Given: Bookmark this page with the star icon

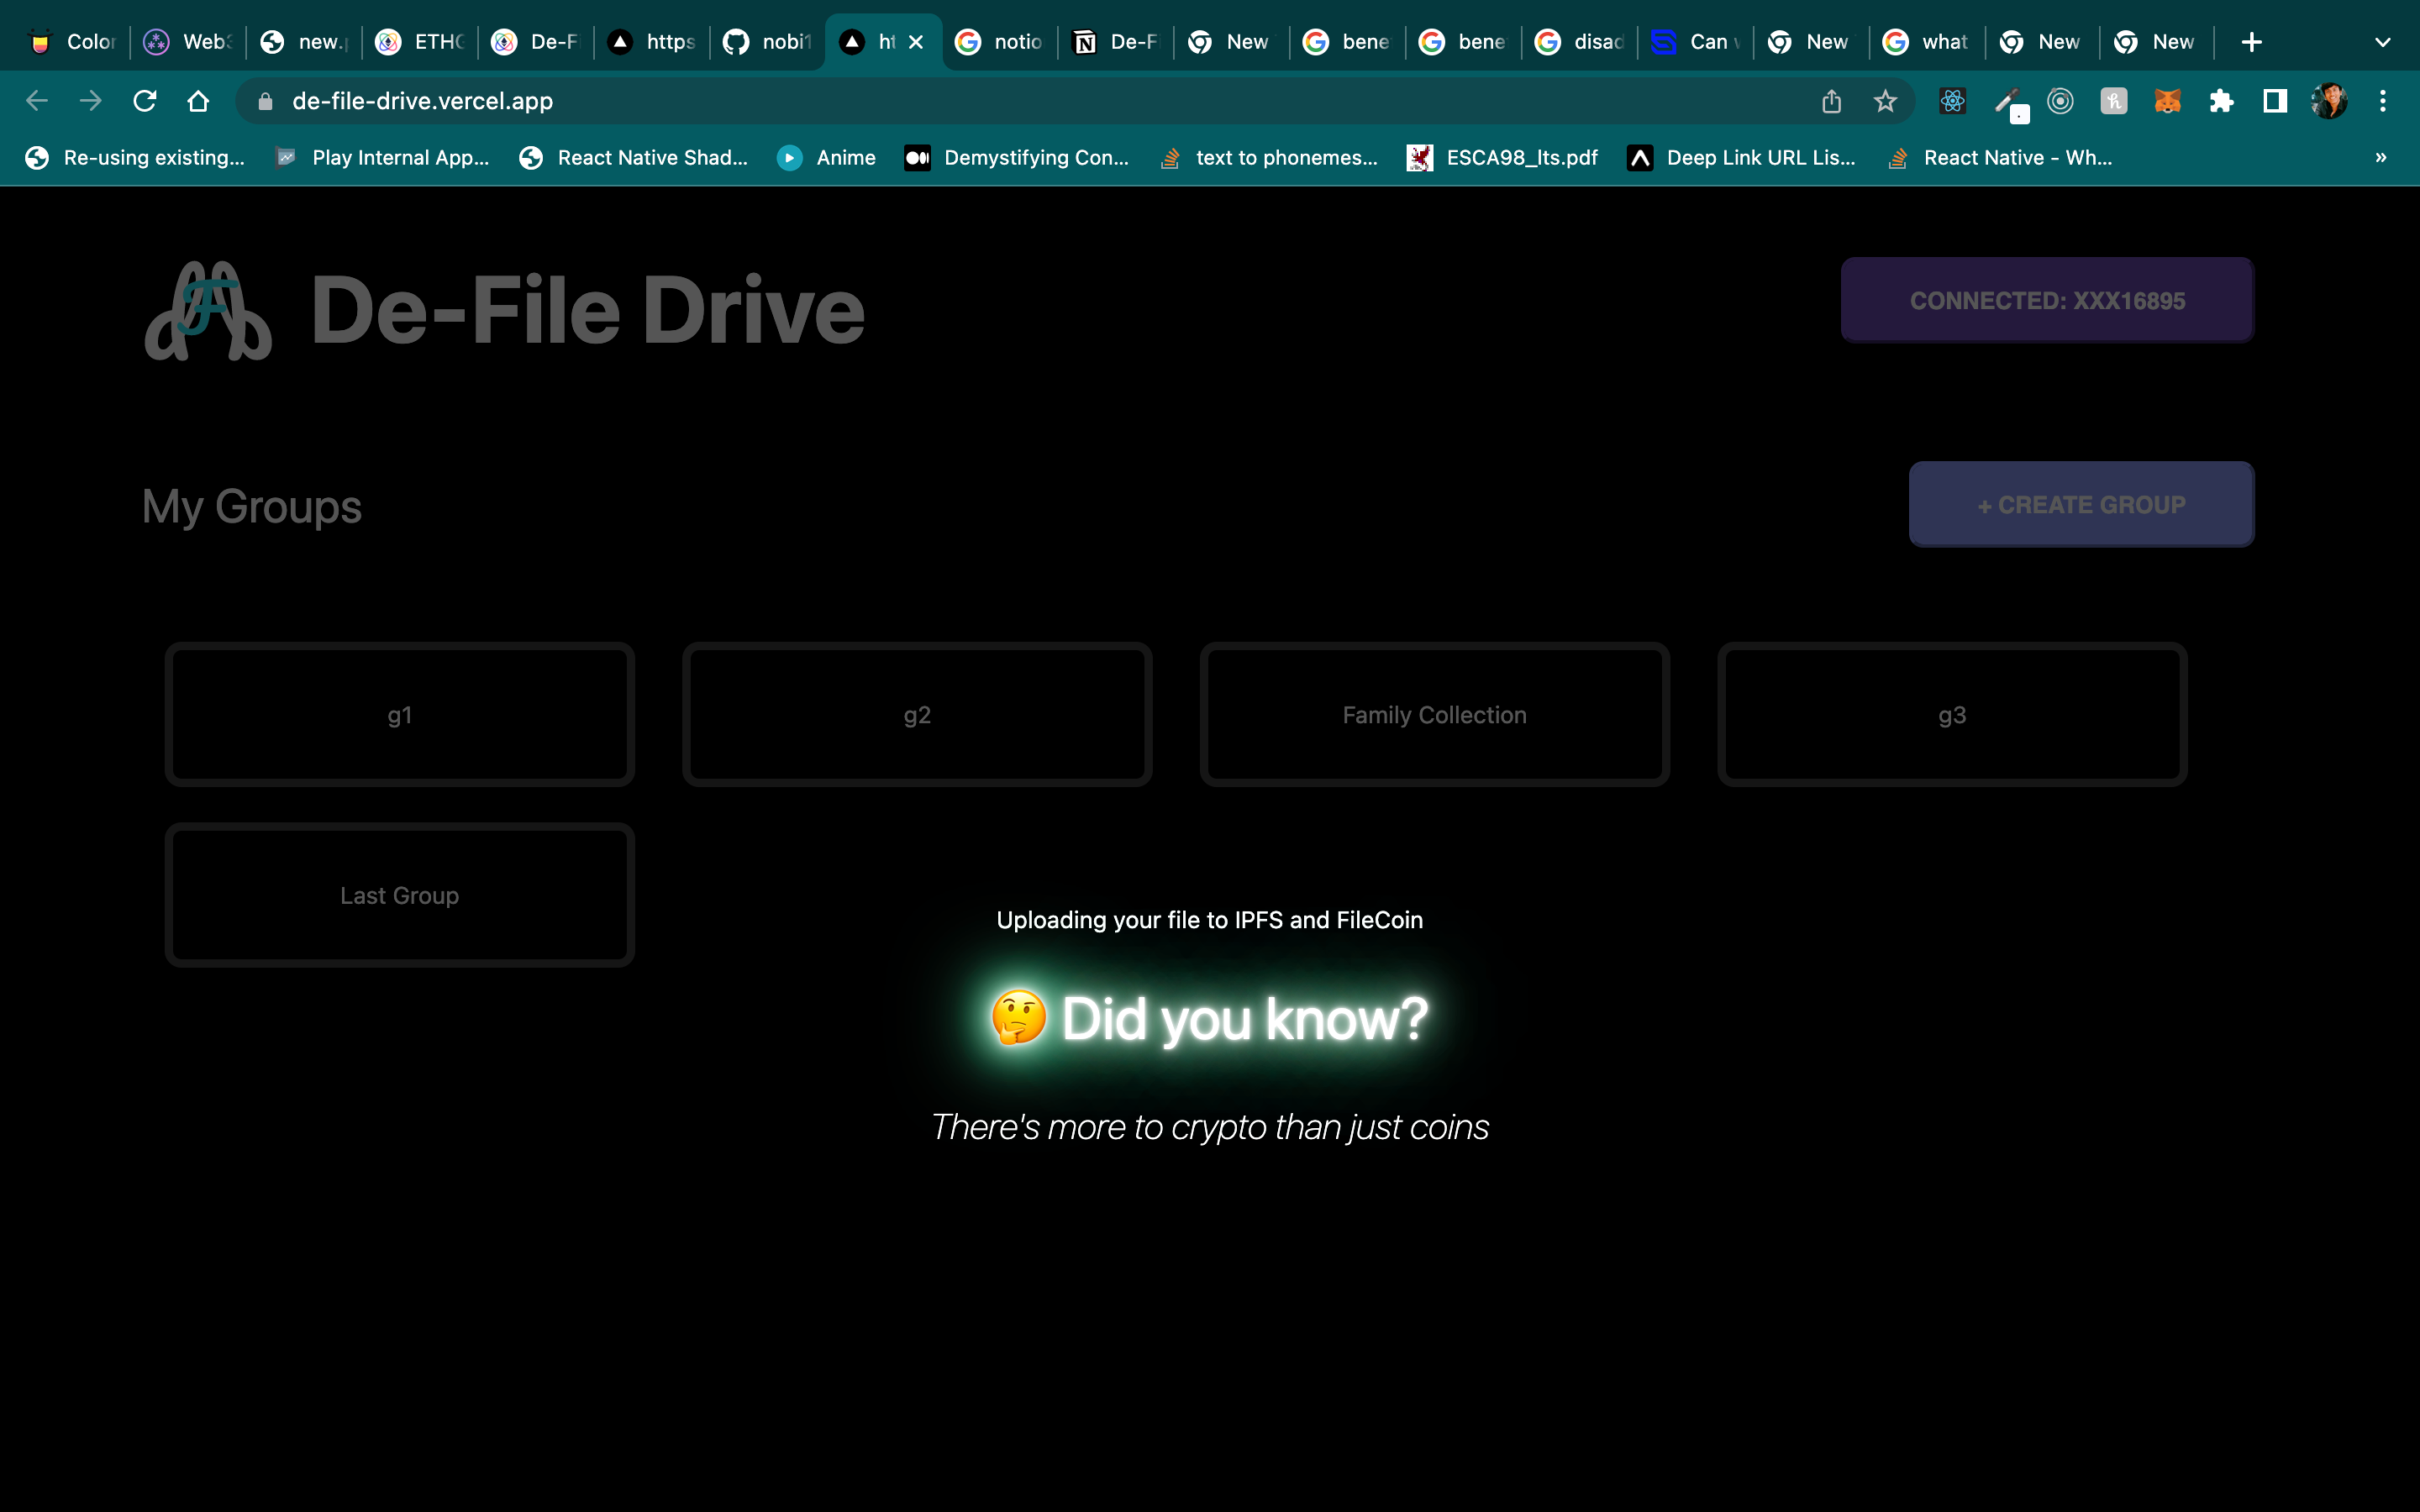Looking at the screenshot, I should pos(1885,101).
